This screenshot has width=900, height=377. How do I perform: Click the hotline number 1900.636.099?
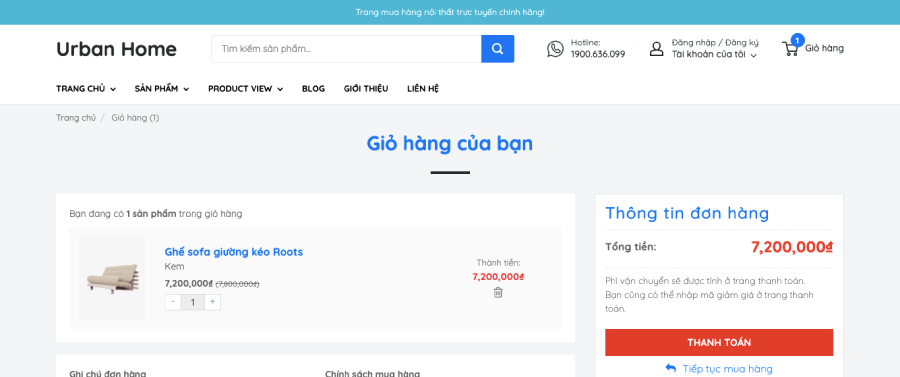pyautogui.click(x=598, y=55)
